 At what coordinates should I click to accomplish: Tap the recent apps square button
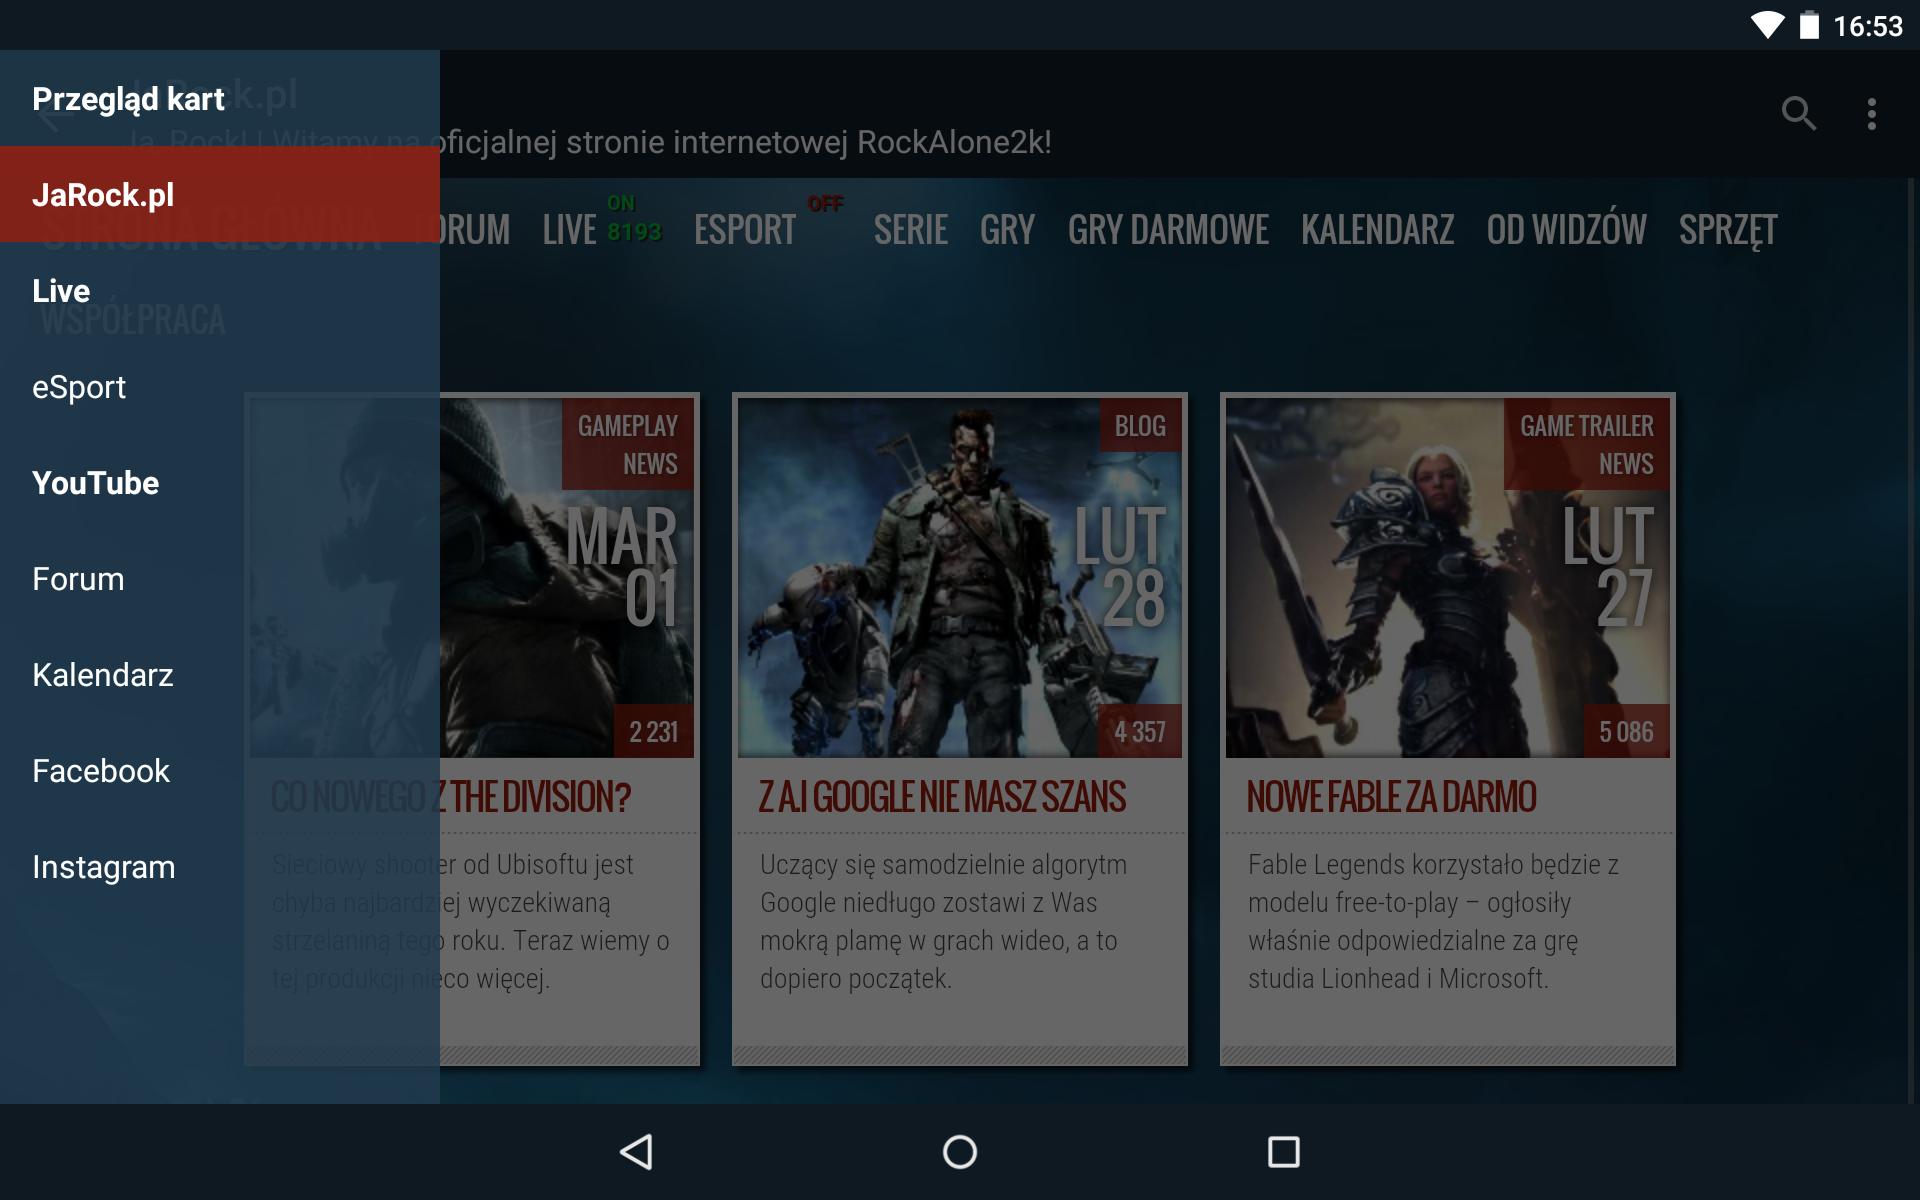[1283, 1152]
